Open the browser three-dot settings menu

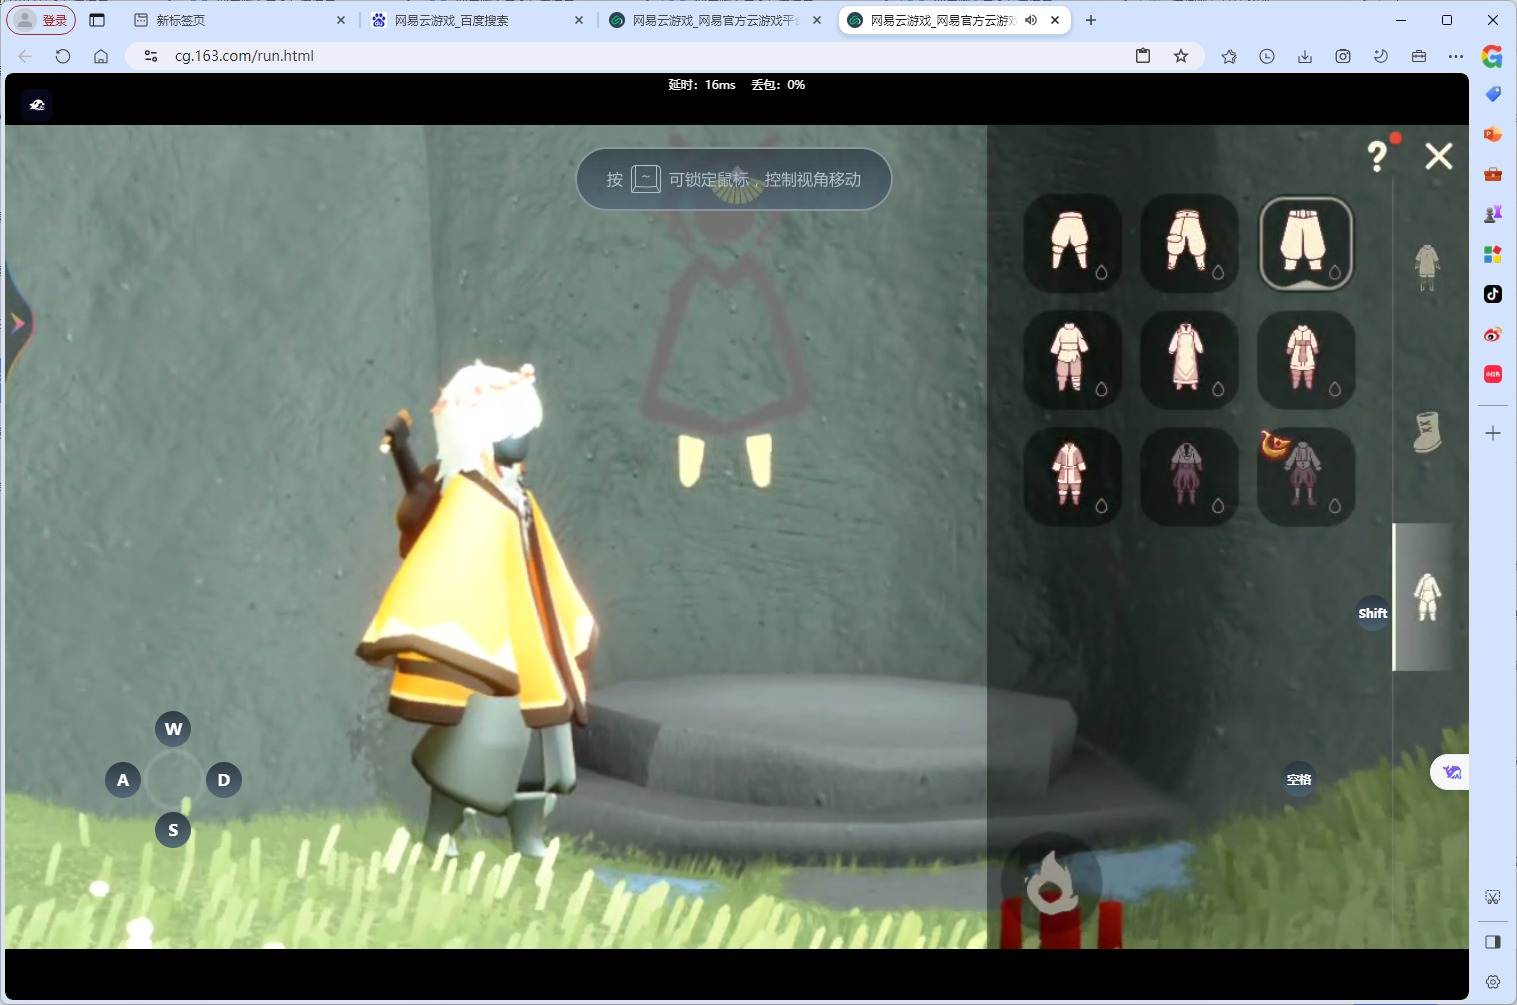click(x=1456, y=56)
